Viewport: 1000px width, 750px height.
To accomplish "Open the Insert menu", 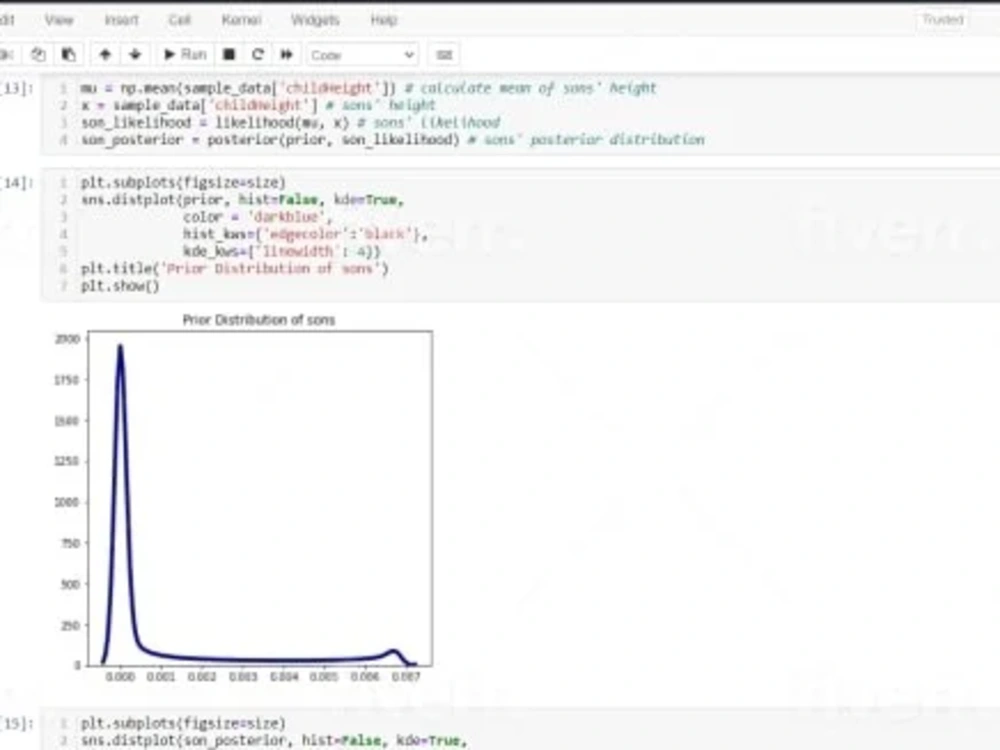I will click(x=121, y=20).
